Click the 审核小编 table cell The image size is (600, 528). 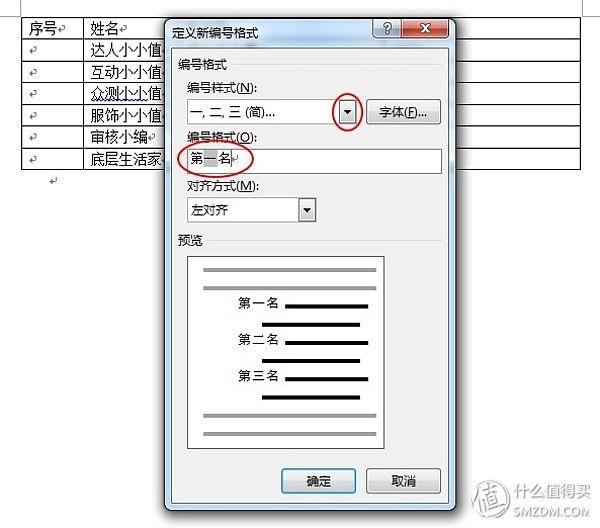pos(125,137)
